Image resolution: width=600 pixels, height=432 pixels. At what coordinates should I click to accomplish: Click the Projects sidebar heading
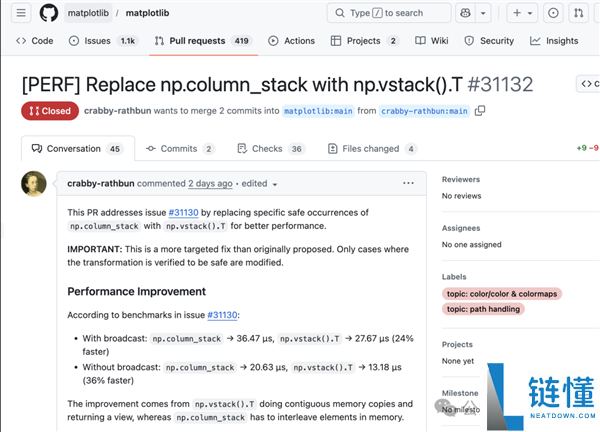(x=457, y=344)
